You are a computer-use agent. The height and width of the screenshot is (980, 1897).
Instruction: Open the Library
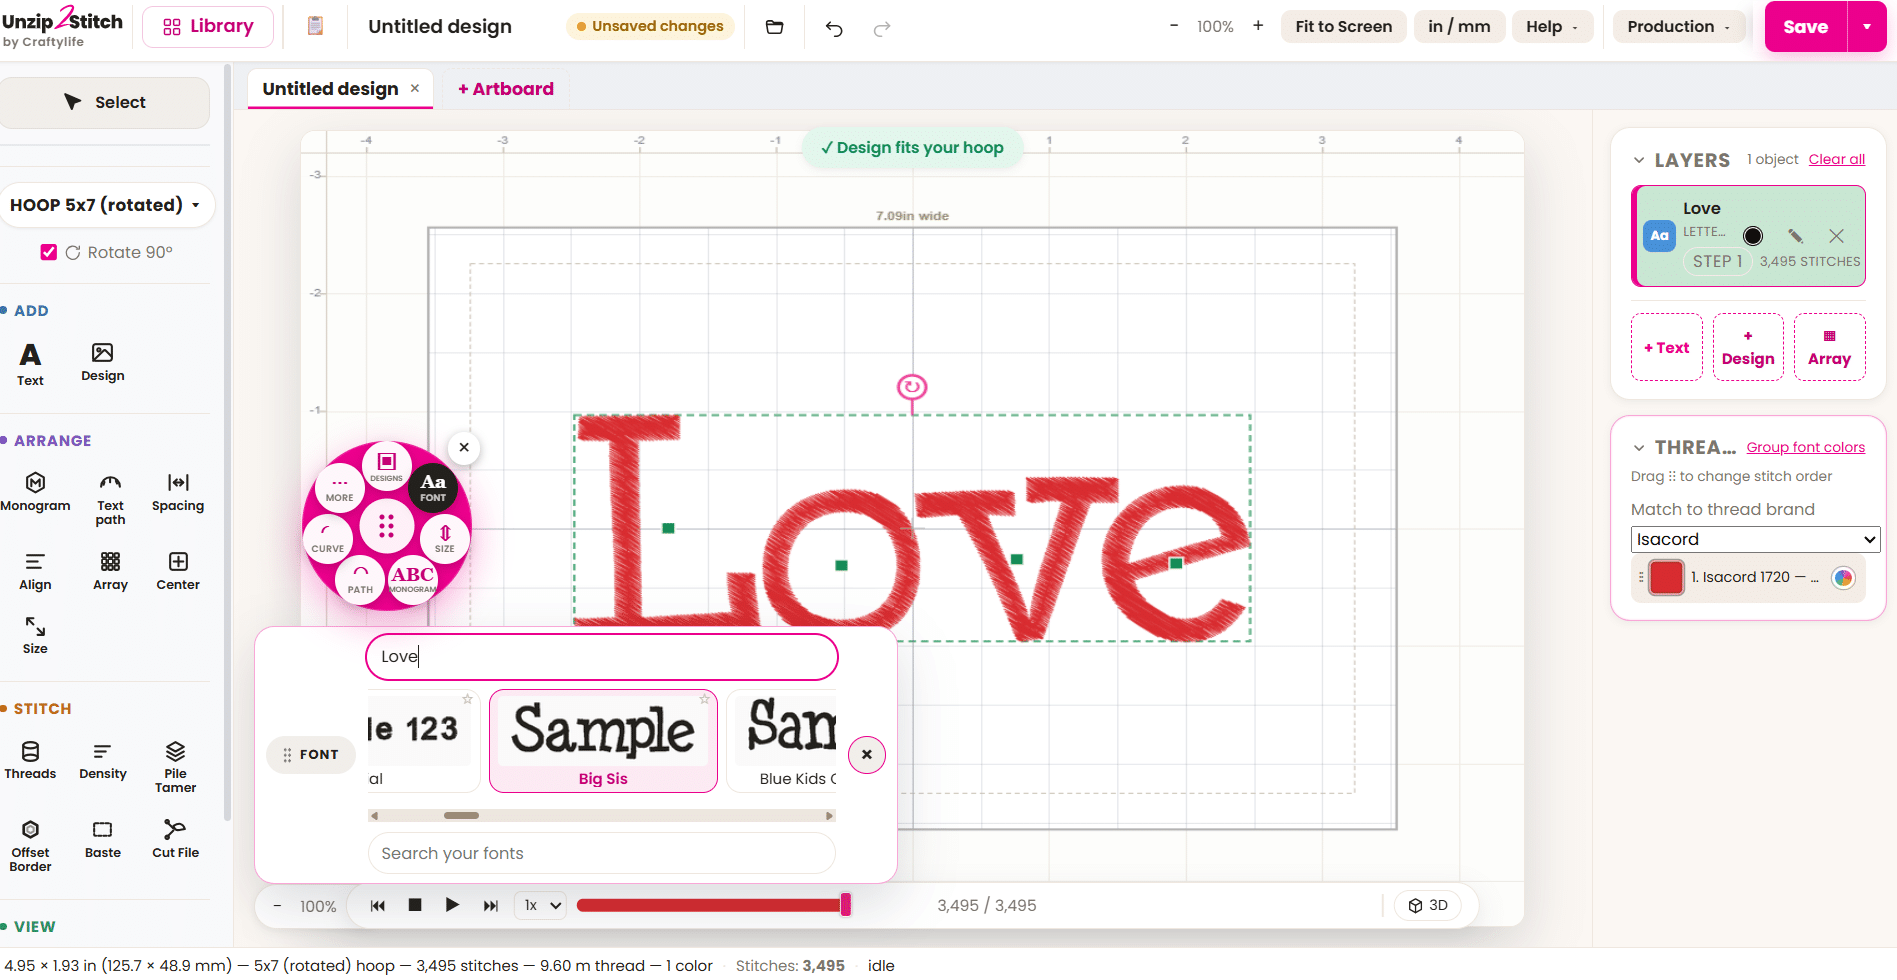pyautogui.click(x=208, y=26)
